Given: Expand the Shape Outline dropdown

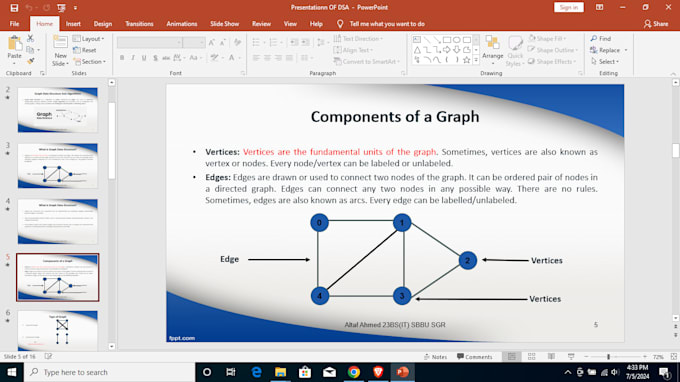Looking at the screenshot, I should coord(553,50).
